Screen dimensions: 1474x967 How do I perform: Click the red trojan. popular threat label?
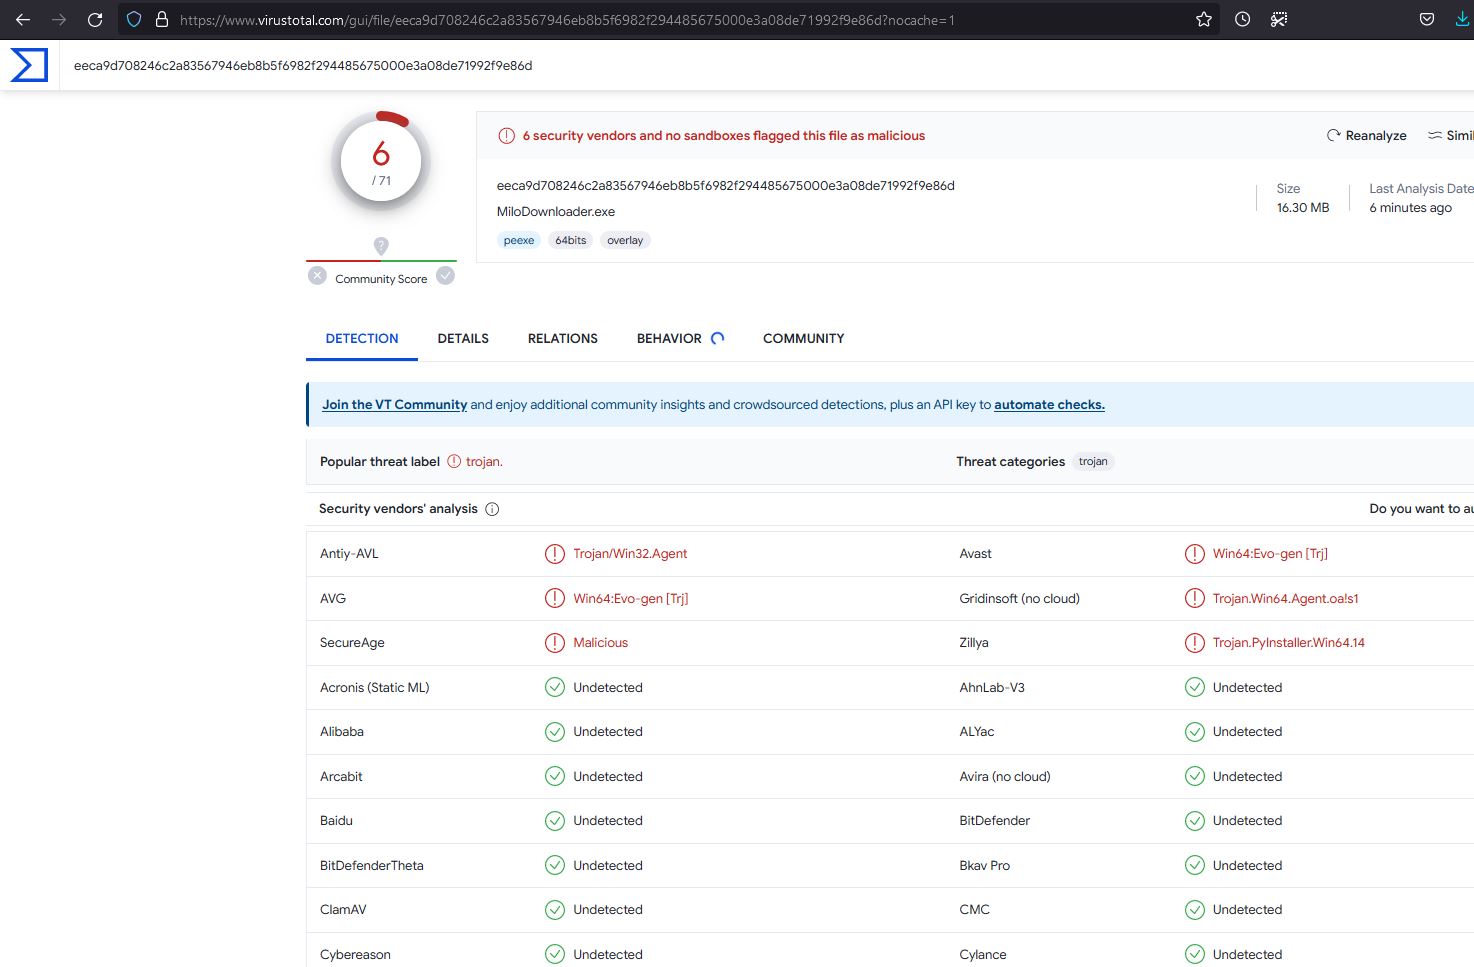point(484,461)
